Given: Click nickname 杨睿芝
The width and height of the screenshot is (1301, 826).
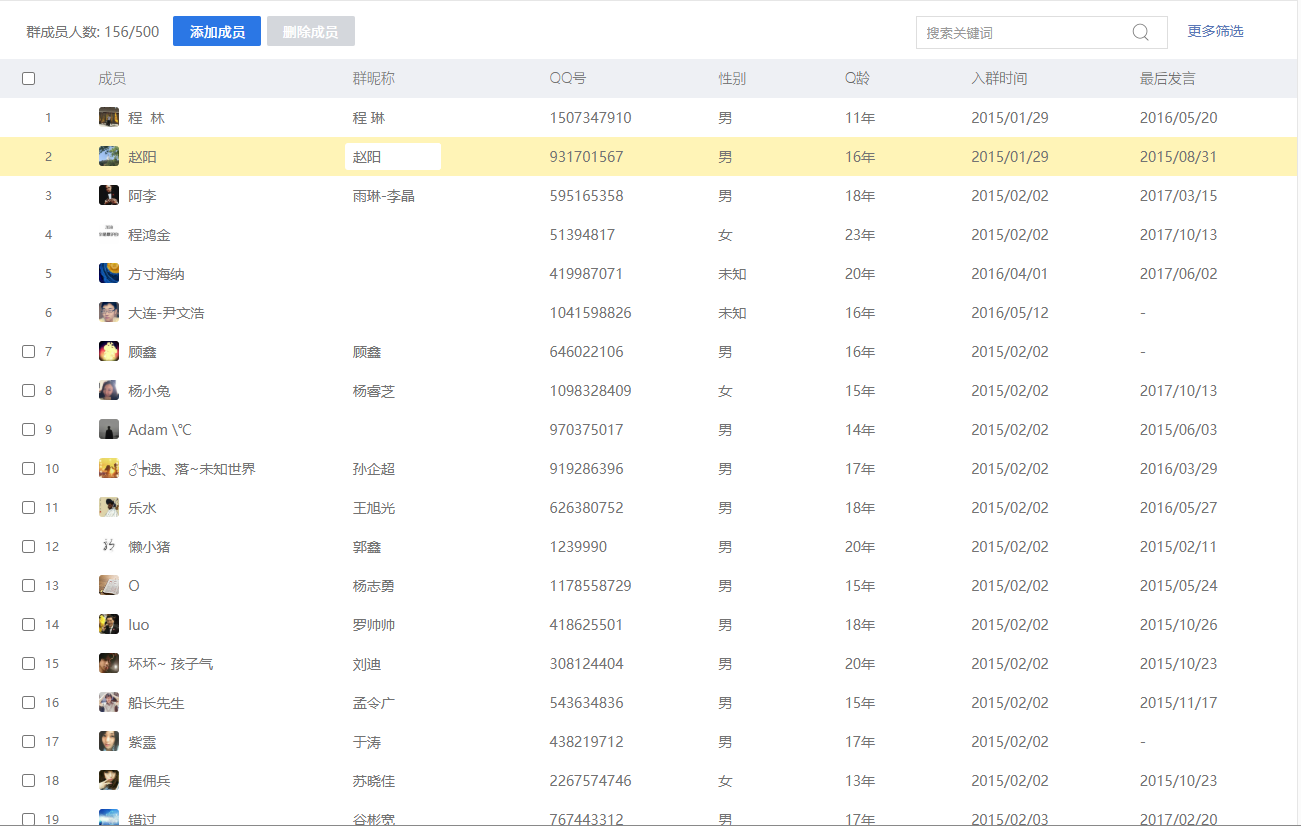Looking at the screenshot, I should (374, 391).
